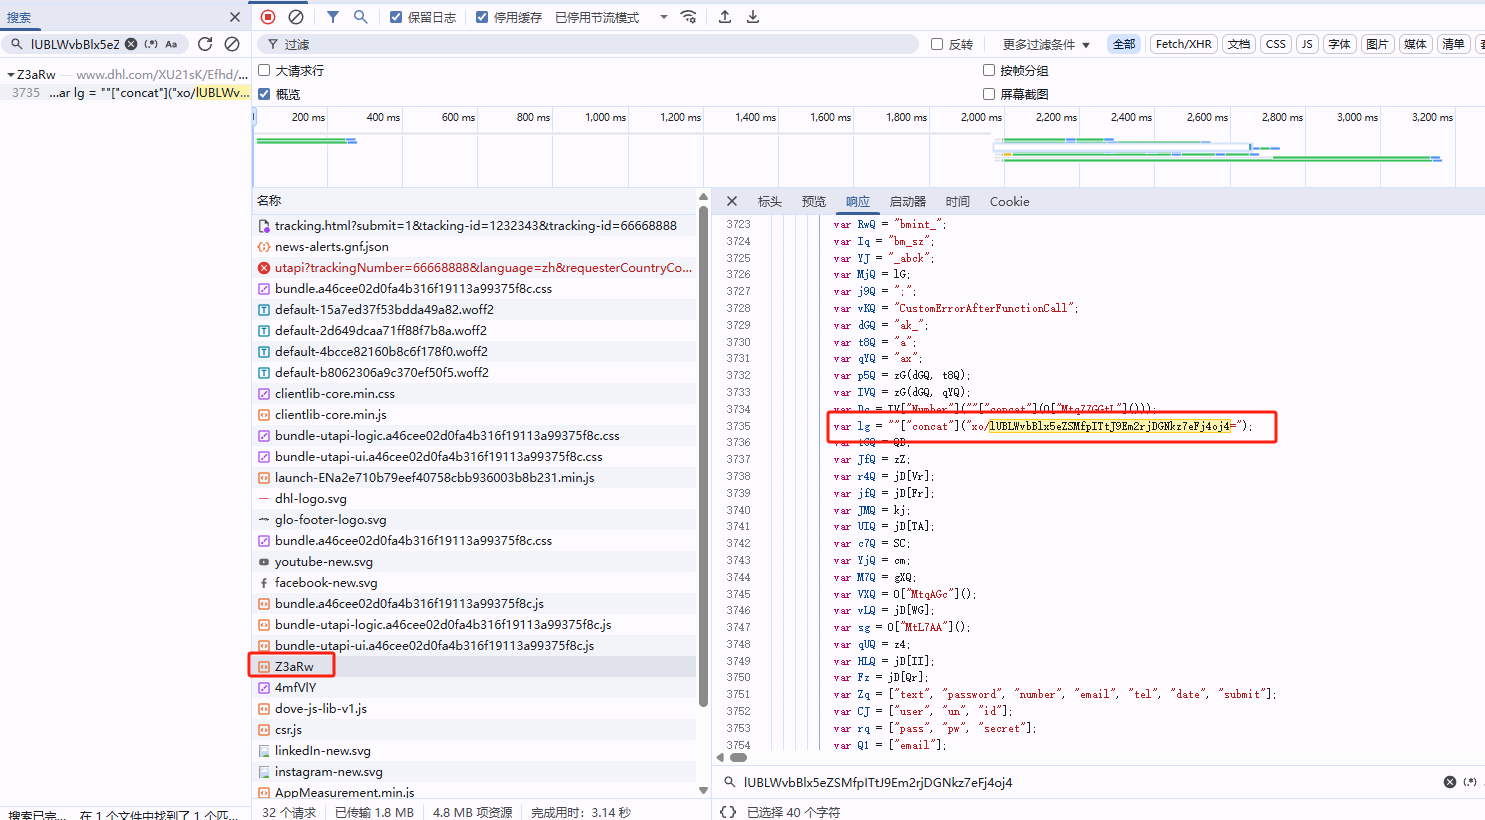
Task: Select the Z3aRw request row
Action: (x=475, y=667)
